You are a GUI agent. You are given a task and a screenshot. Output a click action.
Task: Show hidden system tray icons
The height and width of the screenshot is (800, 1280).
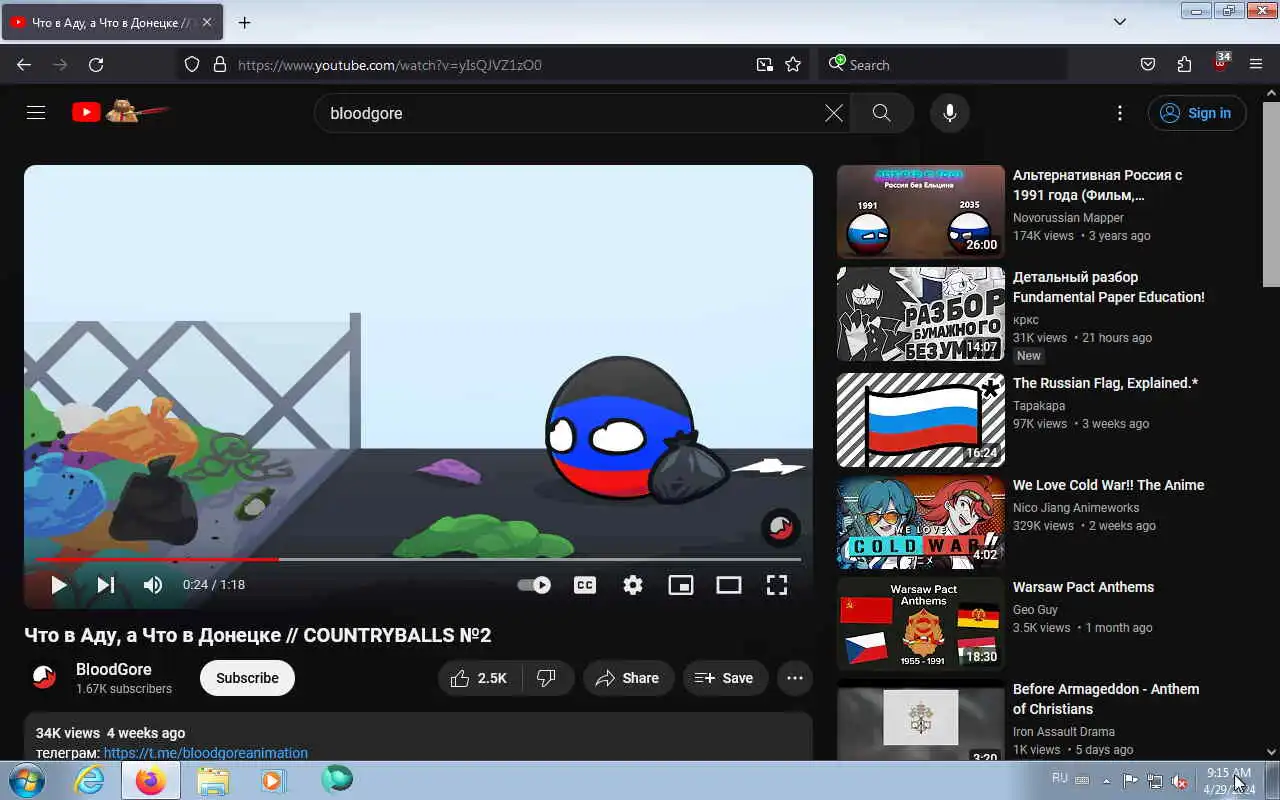click(x=1106, y=780)
